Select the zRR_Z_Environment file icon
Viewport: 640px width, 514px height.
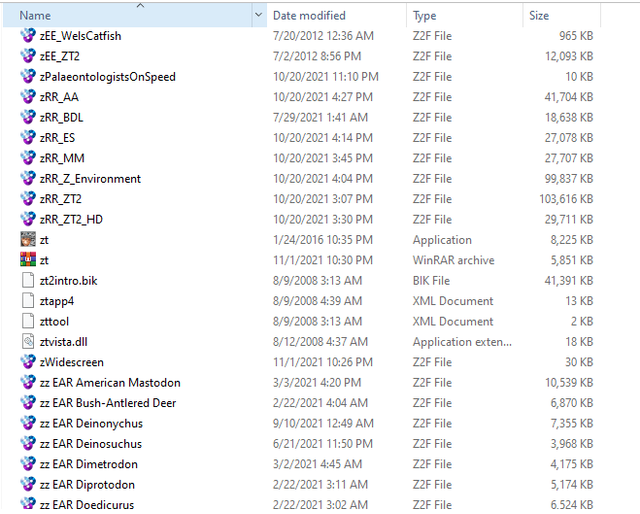[28, 178]
